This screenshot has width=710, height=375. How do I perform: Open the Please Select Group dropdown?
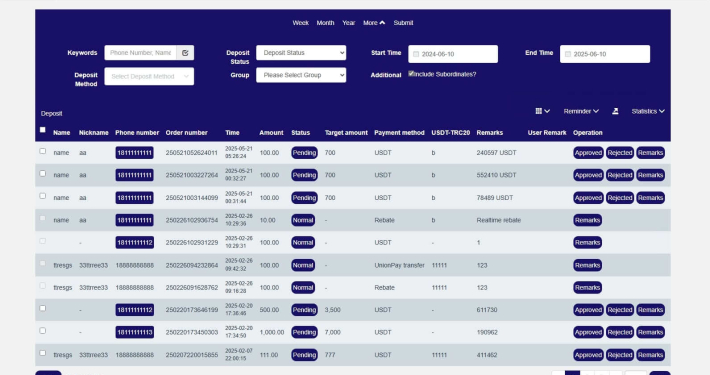coord(301,75)
